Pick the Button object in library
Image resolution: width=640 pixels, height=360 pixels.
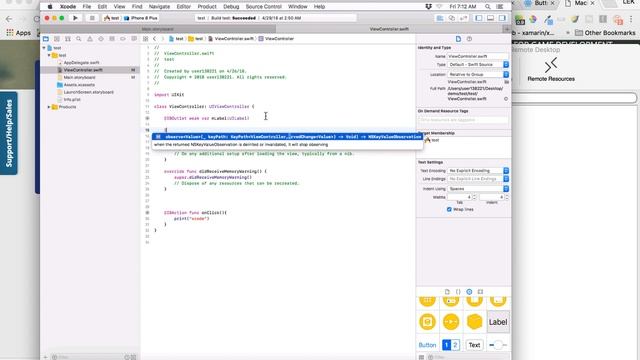point(427,345)
